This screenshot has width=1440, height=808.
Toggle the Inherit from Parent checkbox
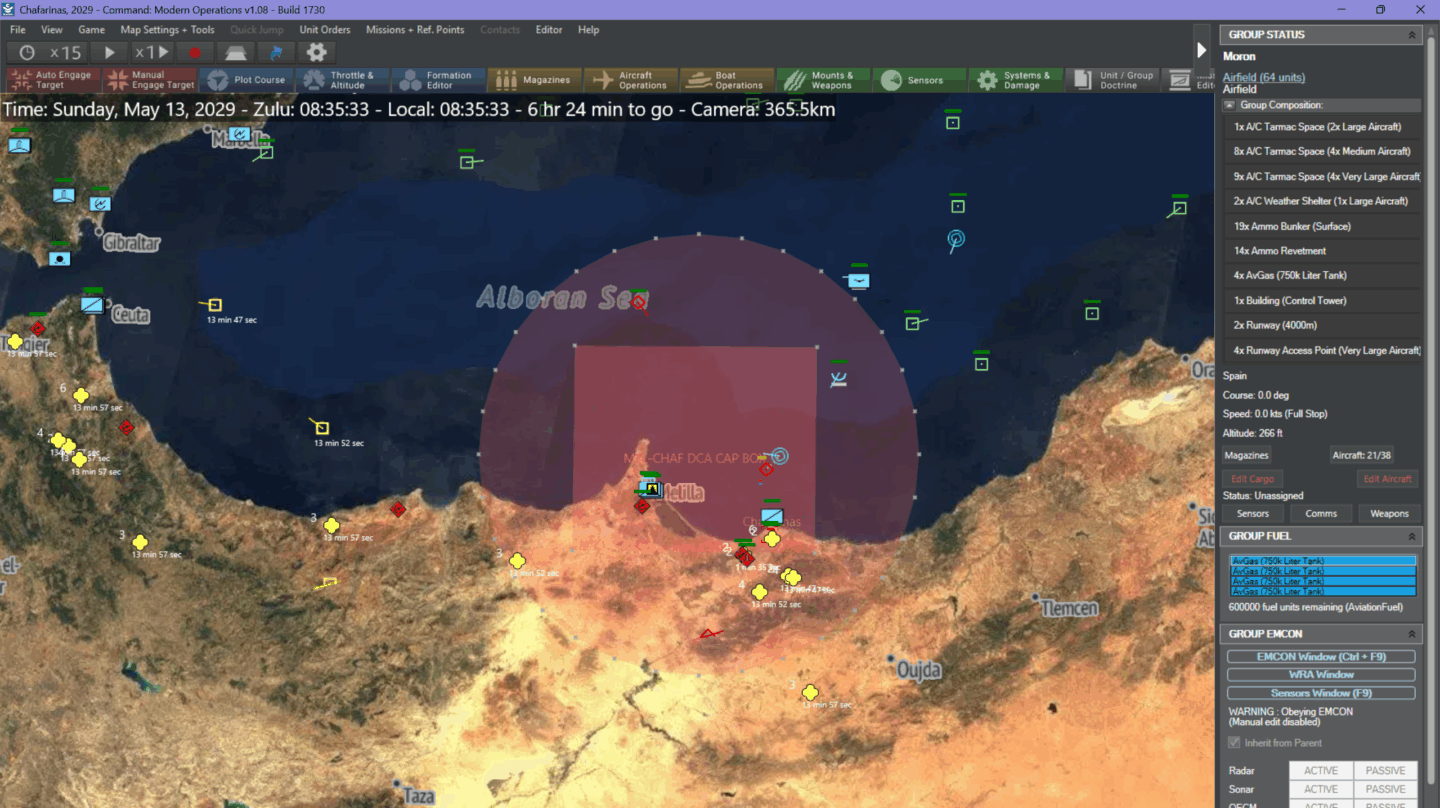(1234, 743)
